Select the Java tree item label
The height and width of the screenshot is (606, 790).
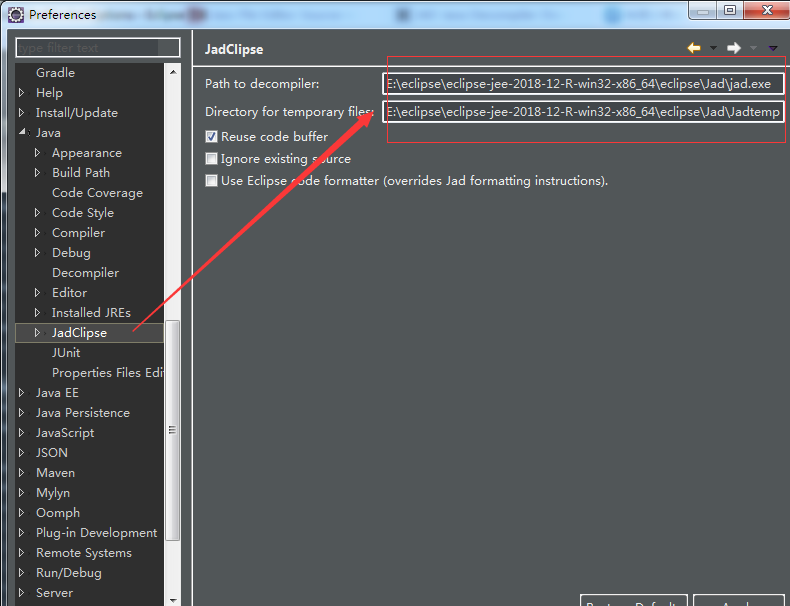(x=48, y=132)
